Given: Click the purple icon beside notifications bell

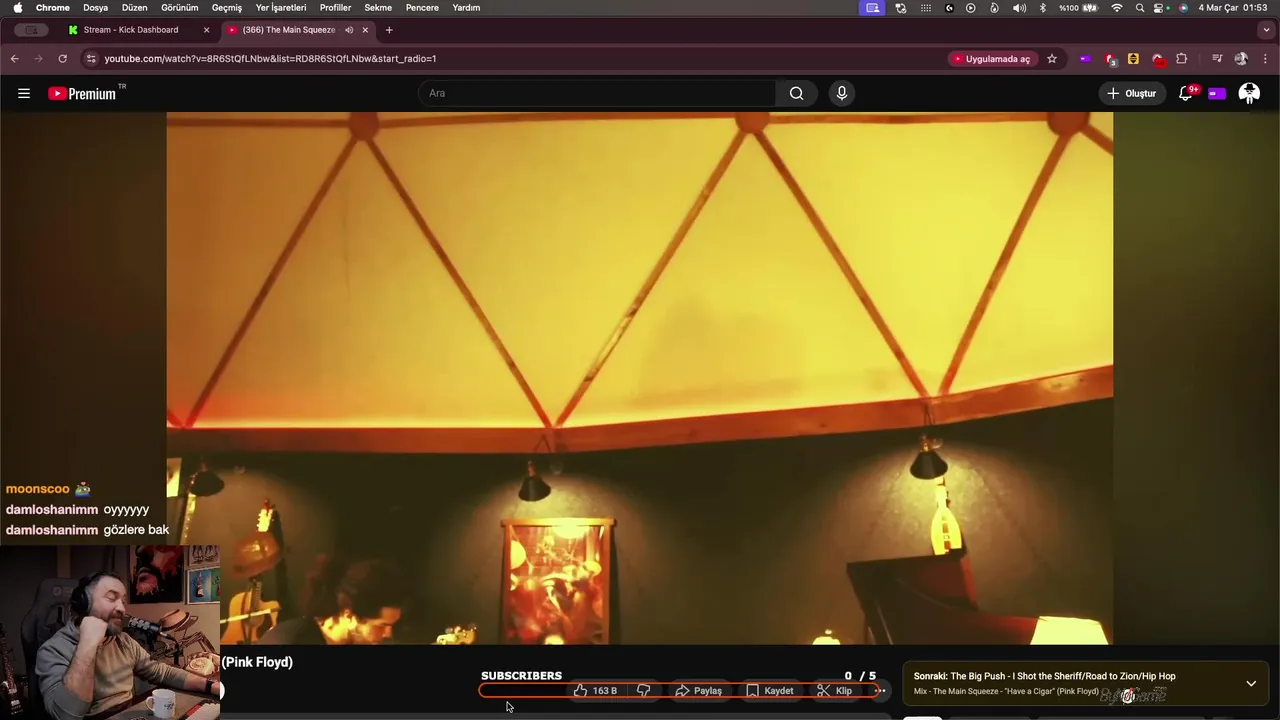Looking at the screenshot, I should pyautogui.click(x=1217, y=93).
